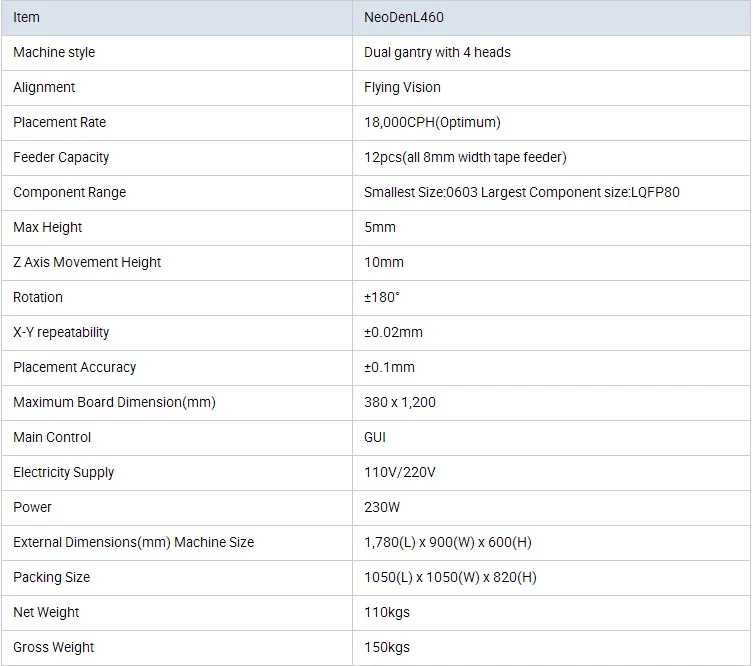Screen dimensions: 753x666
Task: Select the 'Placement Accuracy' label
Action: point(74,367)
